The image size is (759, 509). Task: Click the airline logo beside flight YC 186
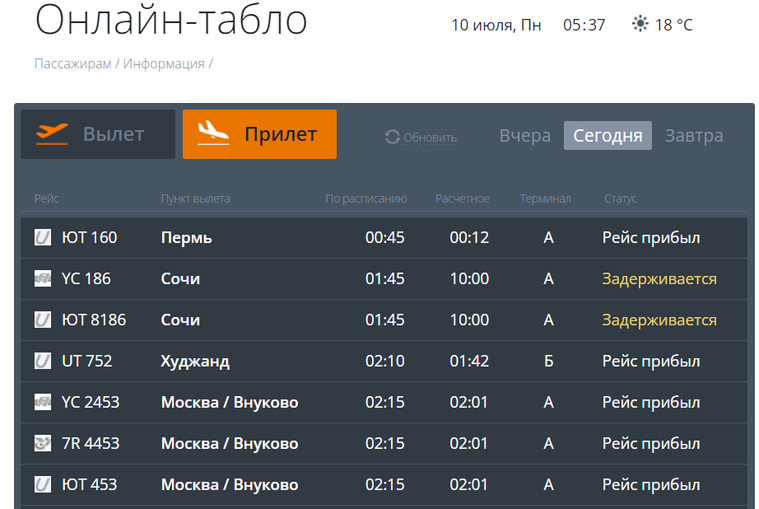pos(43,279)
